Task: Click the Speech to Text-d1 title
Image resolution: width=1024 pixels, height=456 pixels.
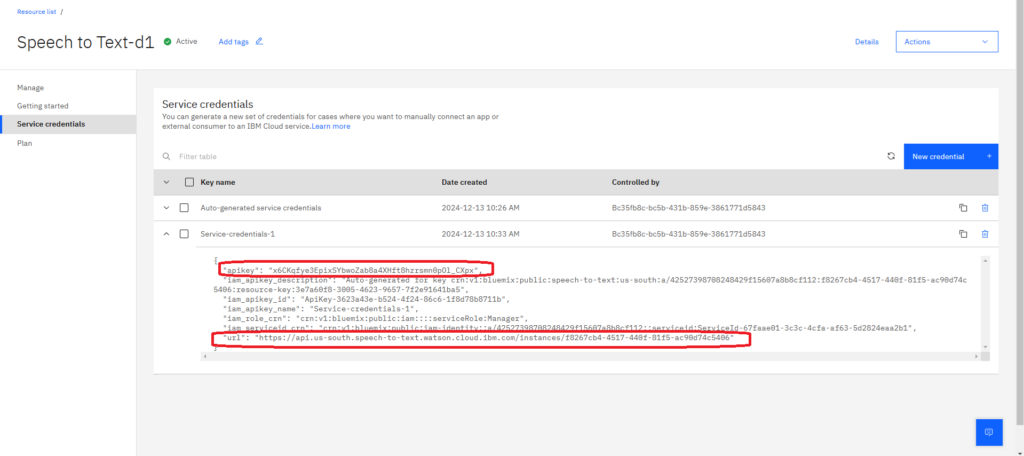Action: click(x=86, y=42)
